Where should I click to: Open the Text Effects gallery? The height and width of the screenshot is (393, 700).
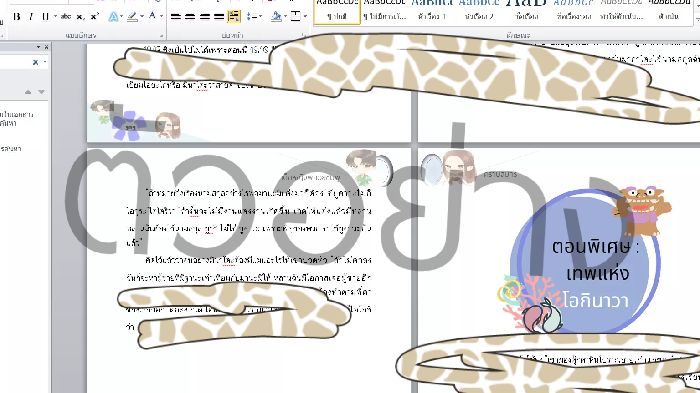(113, 17)
